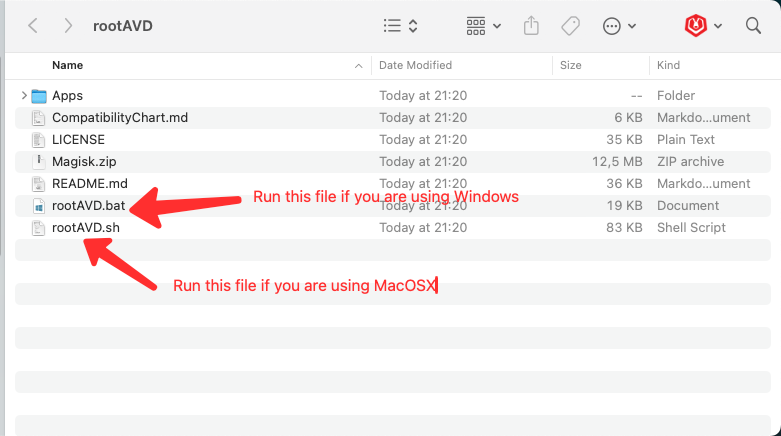Sort by the Kind column
Image resolution: width=781 pixels, height=436 pixels.
668,65
